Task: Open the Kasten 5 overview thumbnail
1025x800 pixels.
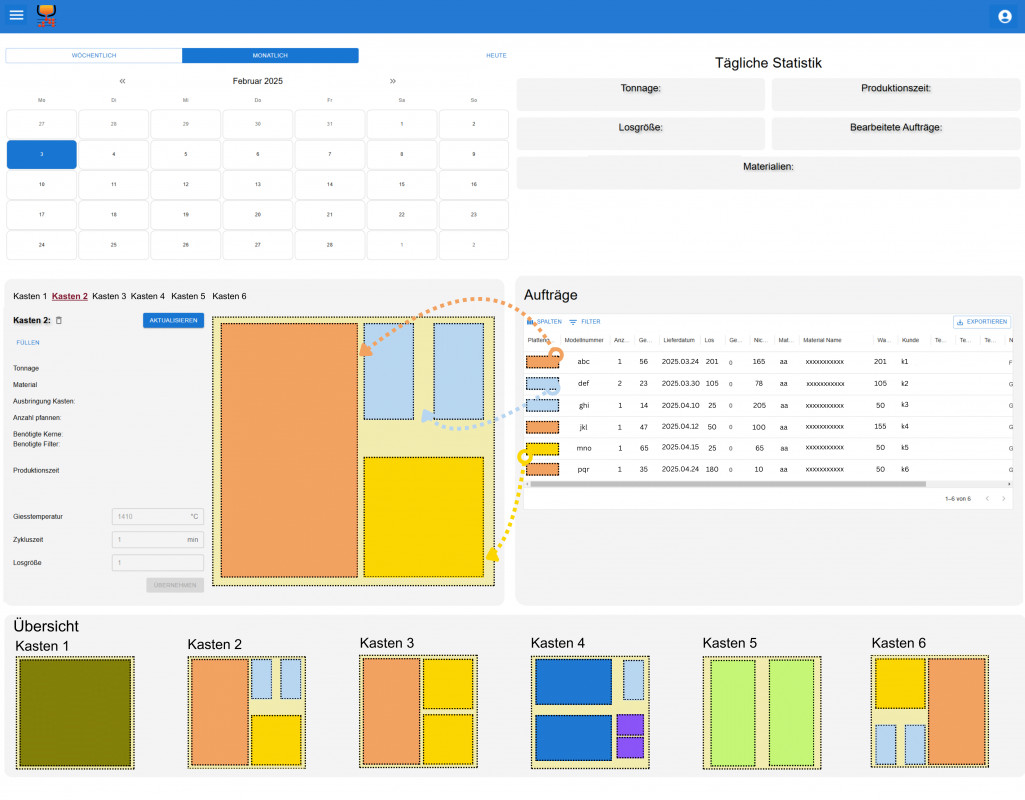Action: [762, 712]
